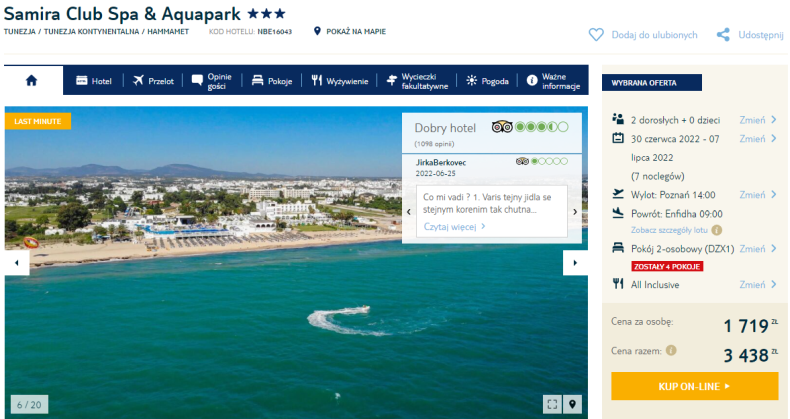Show next gallery photo
The width and height of the screenshot is (790, 419).
pyautogui.click(x=575, y=263)
